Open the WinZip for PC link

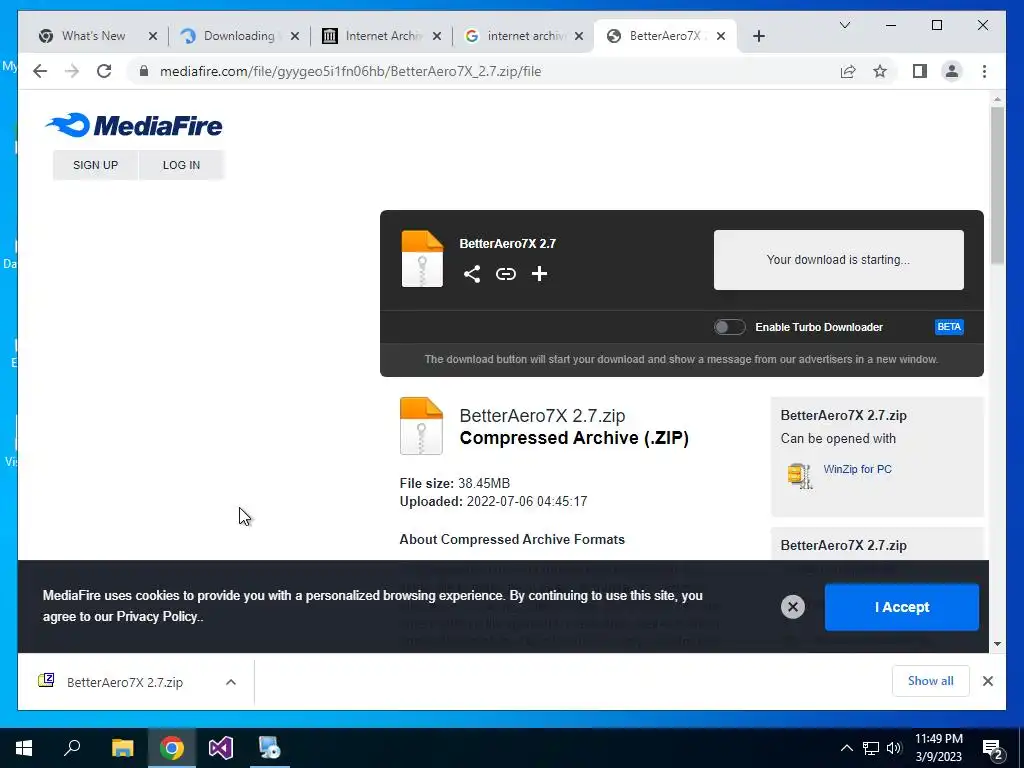click(x=857, y=469)
